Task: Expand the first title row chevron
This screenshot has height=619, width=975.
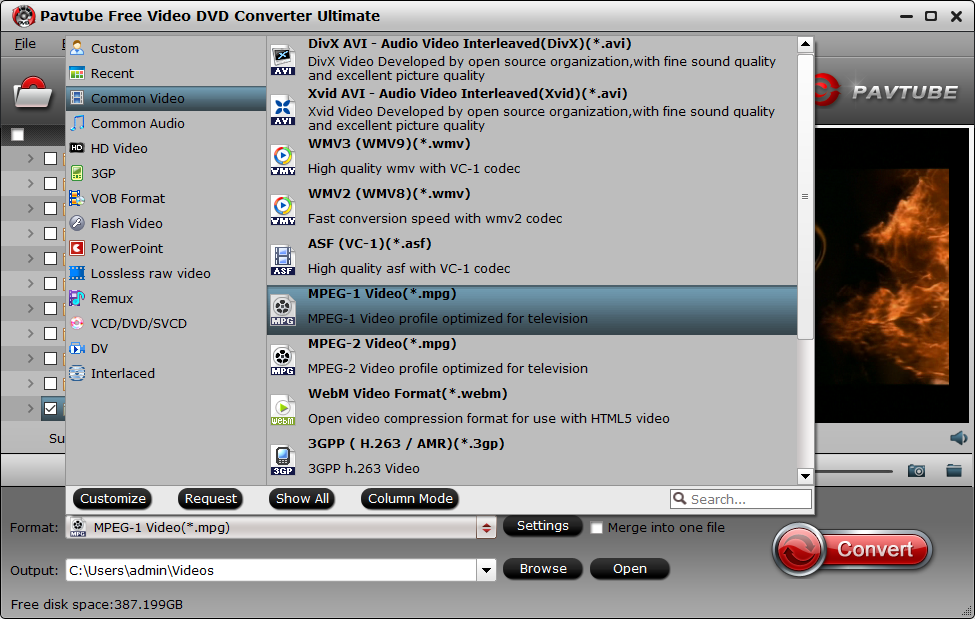Action: [30, 159]
